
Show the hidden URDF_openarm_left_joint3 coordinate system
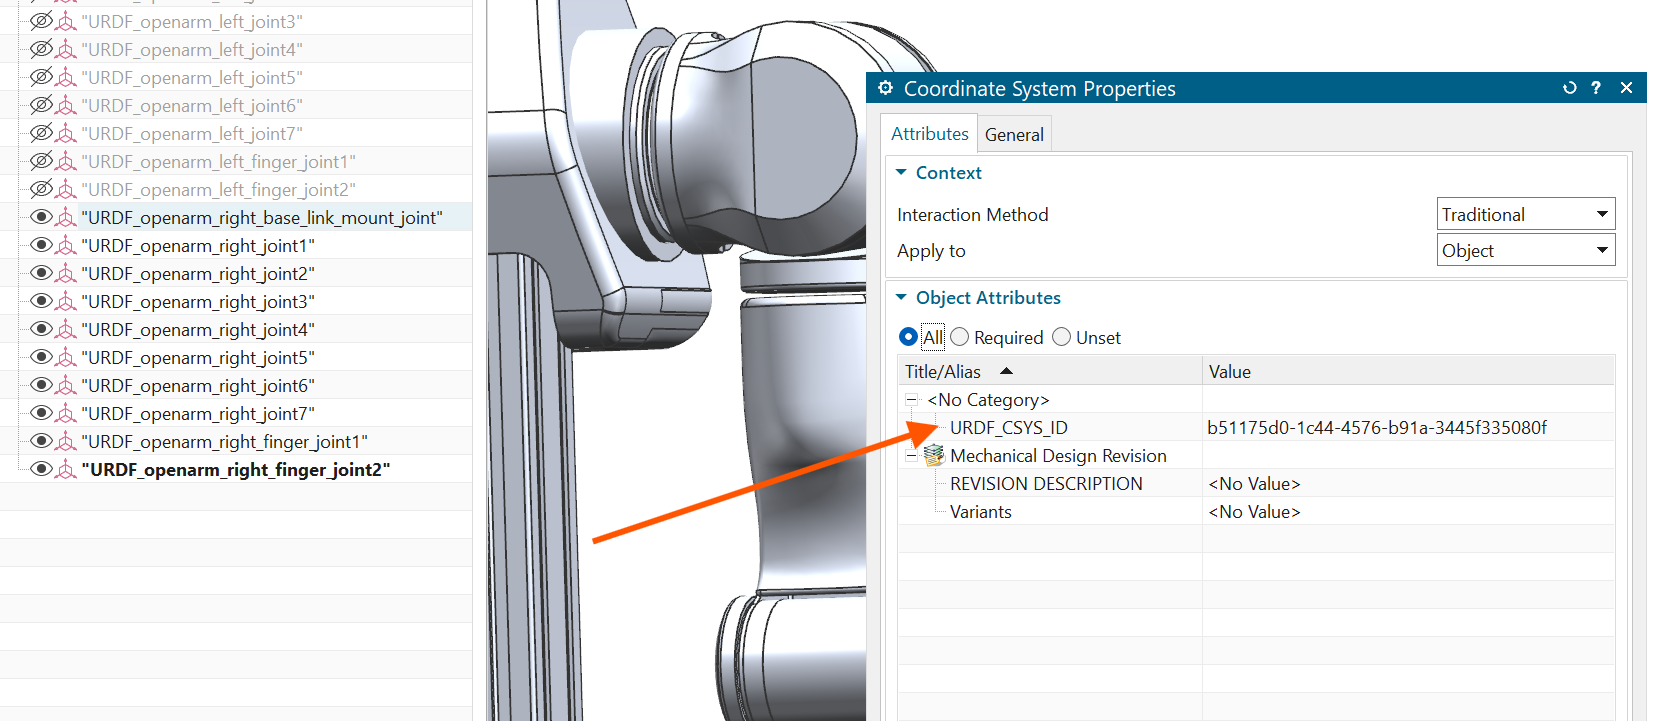click(41, 21)
